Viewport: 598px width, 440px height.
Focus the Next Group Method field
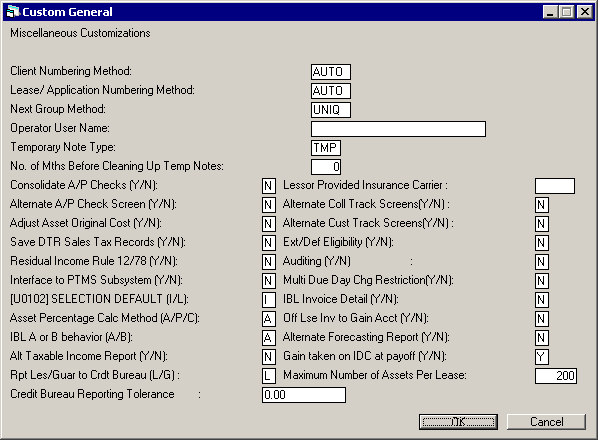(x=331, y=110)
